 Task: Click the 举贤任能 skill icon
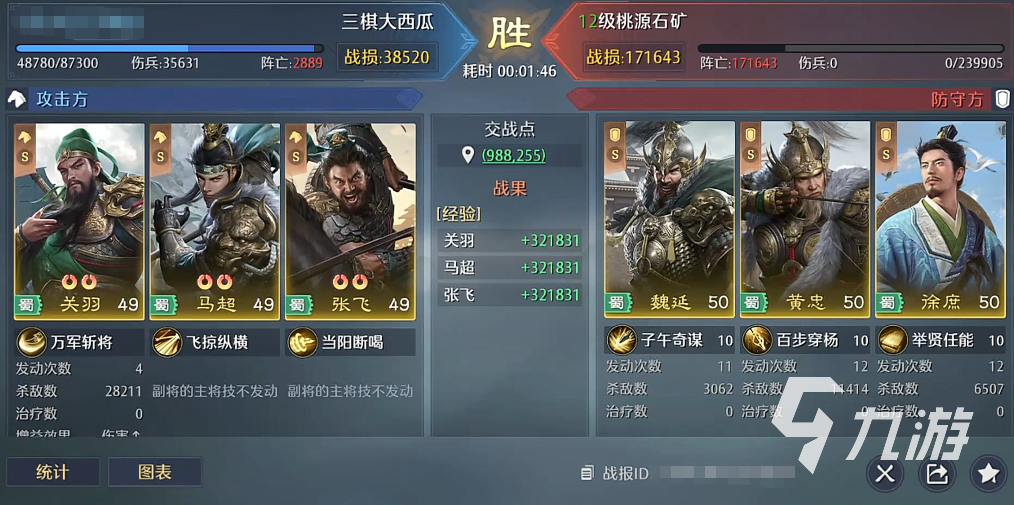(892, 340)
